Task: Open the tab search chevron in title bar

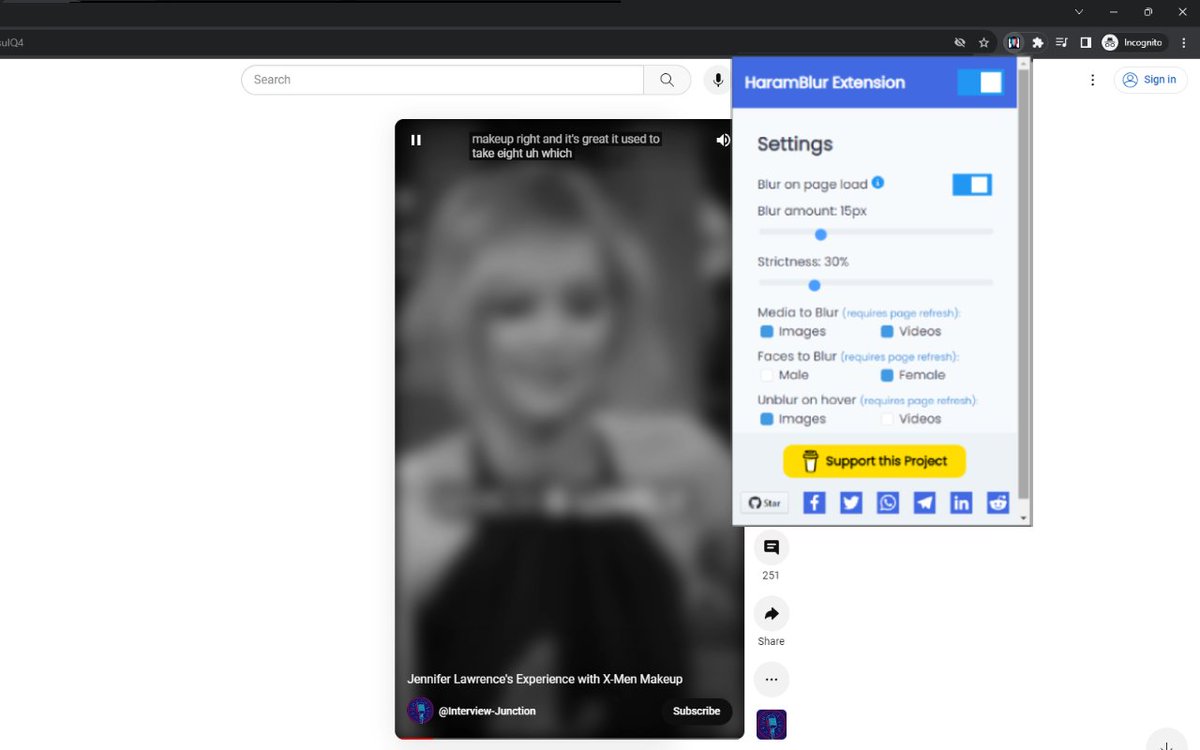Action: 1079,12
